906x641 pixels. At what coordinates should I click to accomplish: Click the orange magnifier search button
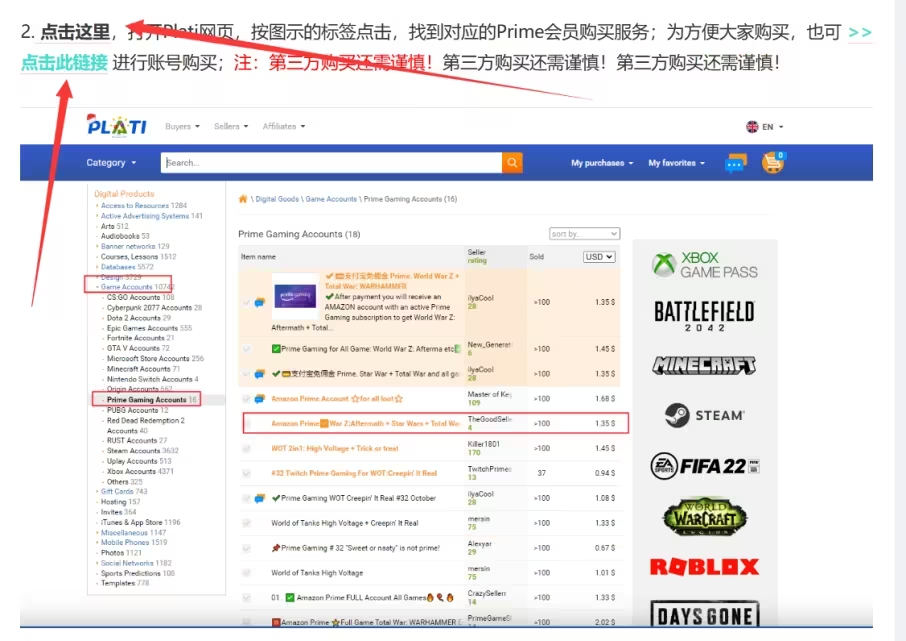click(512, 162)
